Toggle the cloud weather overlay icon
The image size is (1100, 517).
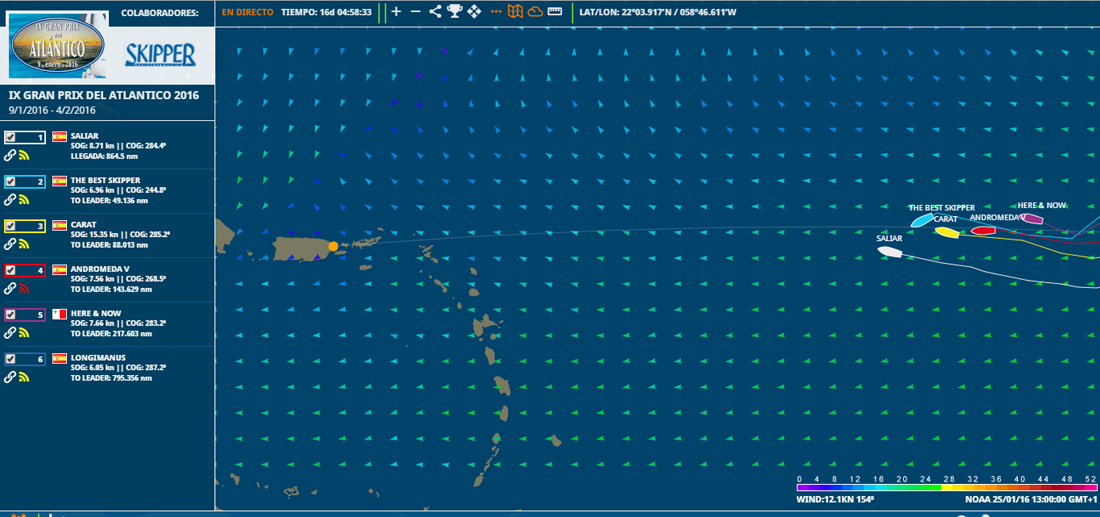coord(535,12)
